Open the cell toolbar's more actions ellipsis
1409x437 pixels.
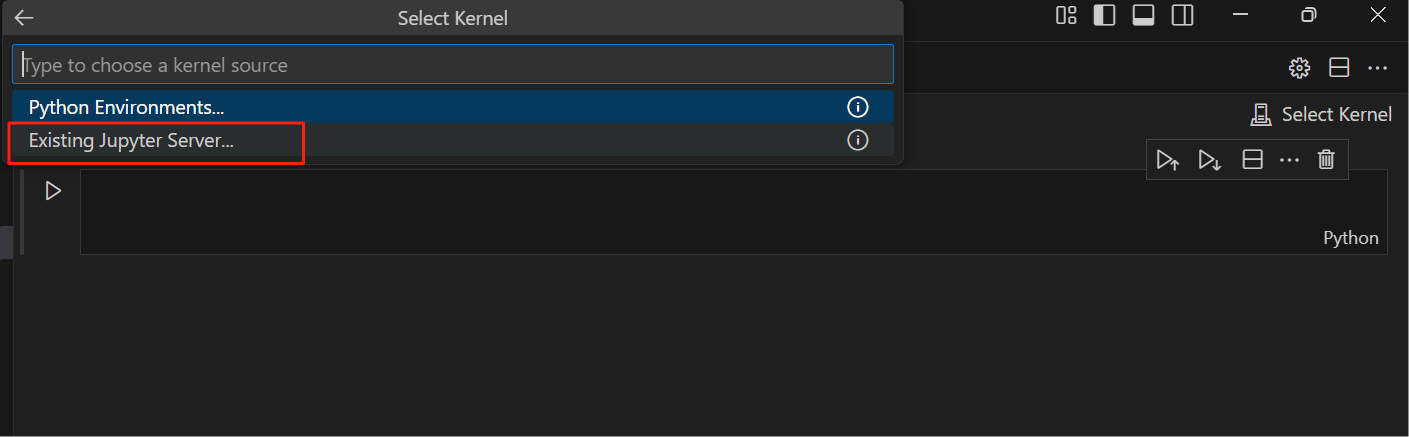point(1289,160)
